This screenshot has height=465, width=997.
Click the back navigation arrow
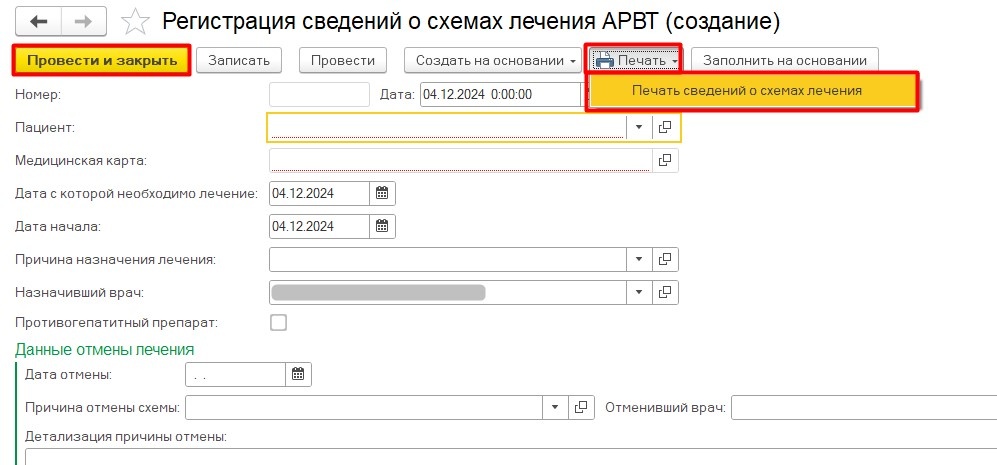(40, 20)
